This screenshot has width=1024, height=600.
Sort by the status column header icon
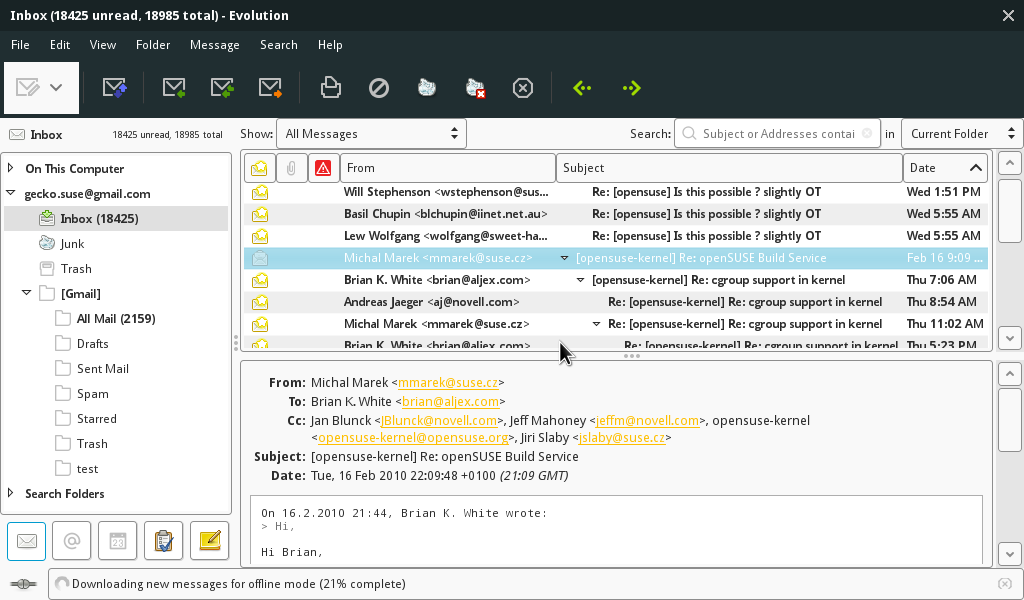(259, 168)
